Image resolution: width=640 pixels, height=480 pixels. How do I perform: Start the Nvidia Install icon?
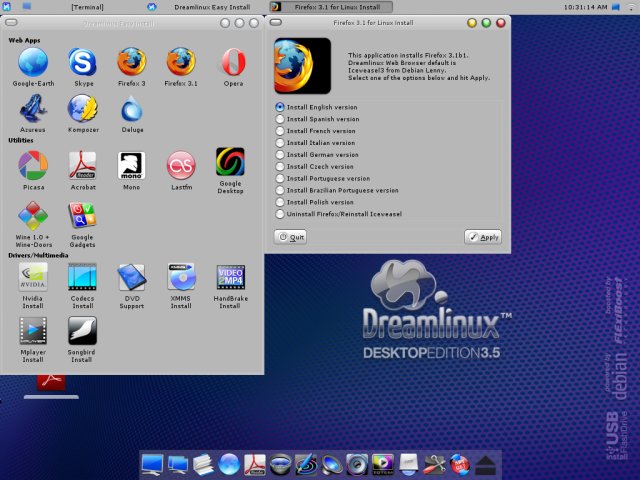tap(33, 277)
